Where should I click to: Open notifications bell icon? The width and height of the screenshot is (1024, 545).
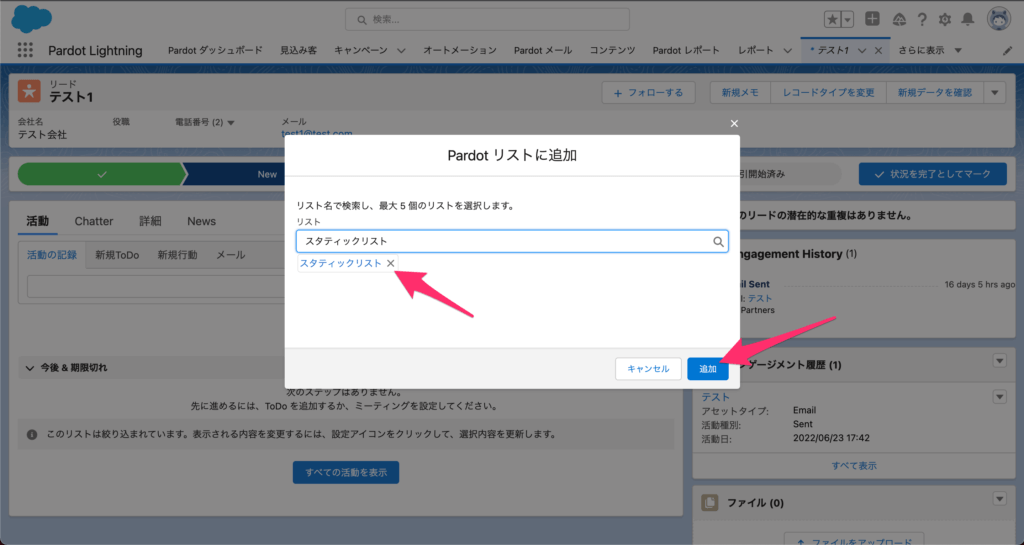(x=968, y=20)
